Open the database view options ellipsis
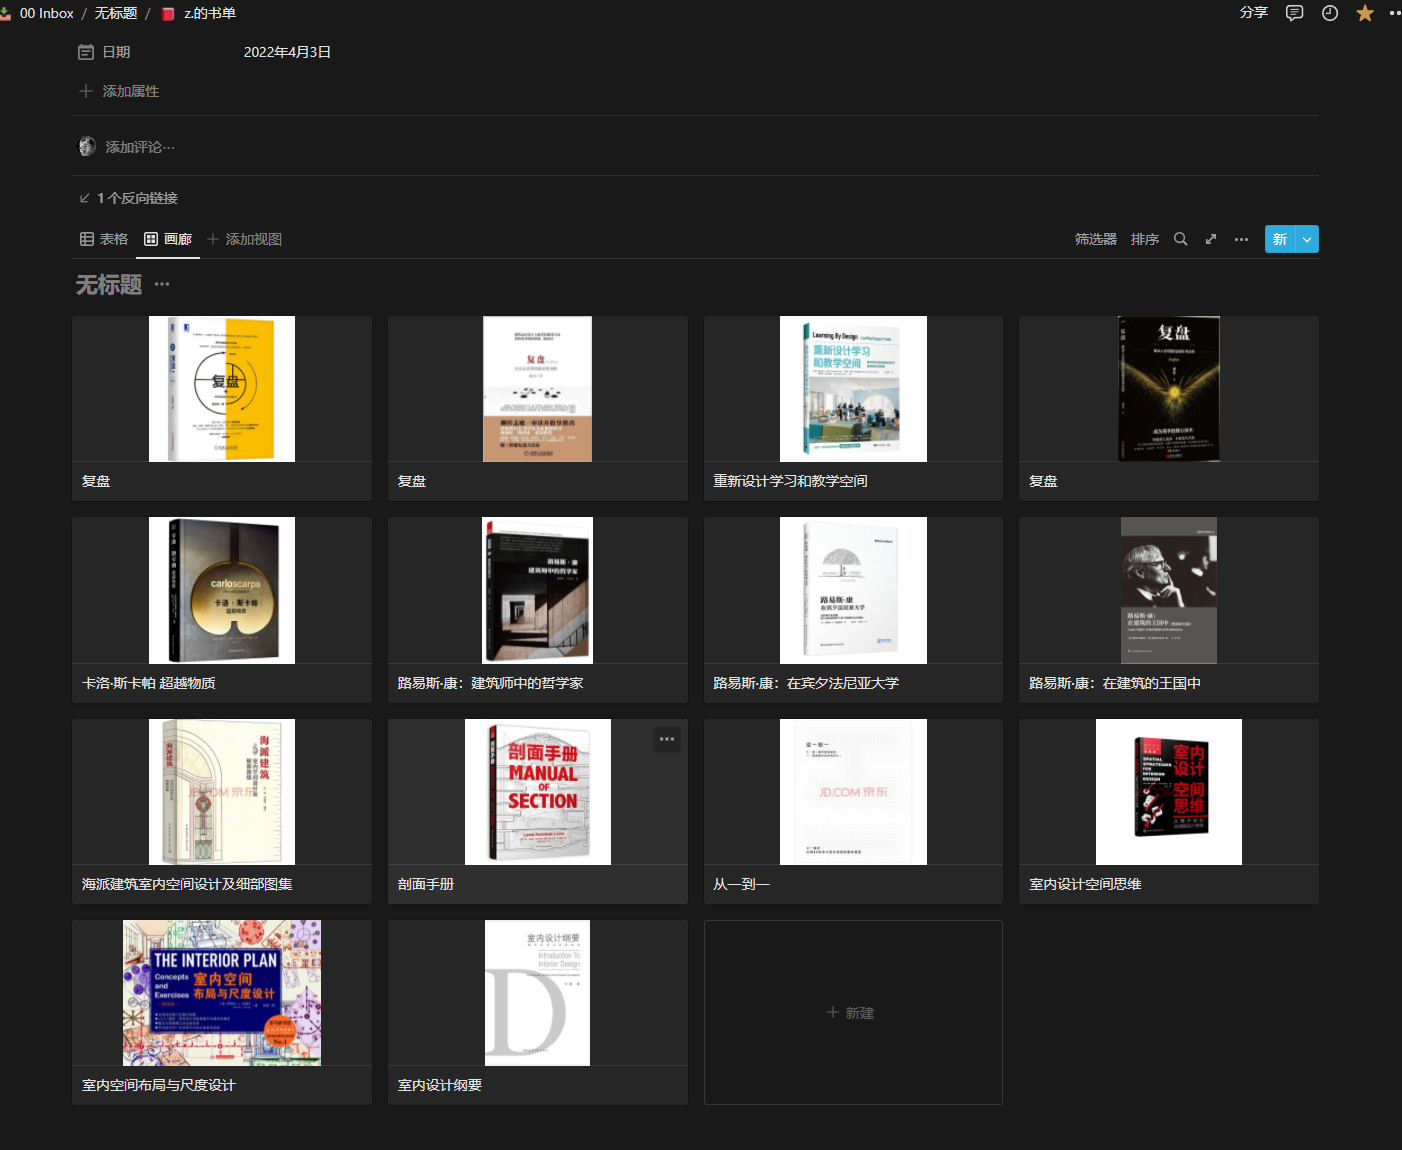The width and height of the screenshot is (1402, 1150). click(x=1241, y=239)
